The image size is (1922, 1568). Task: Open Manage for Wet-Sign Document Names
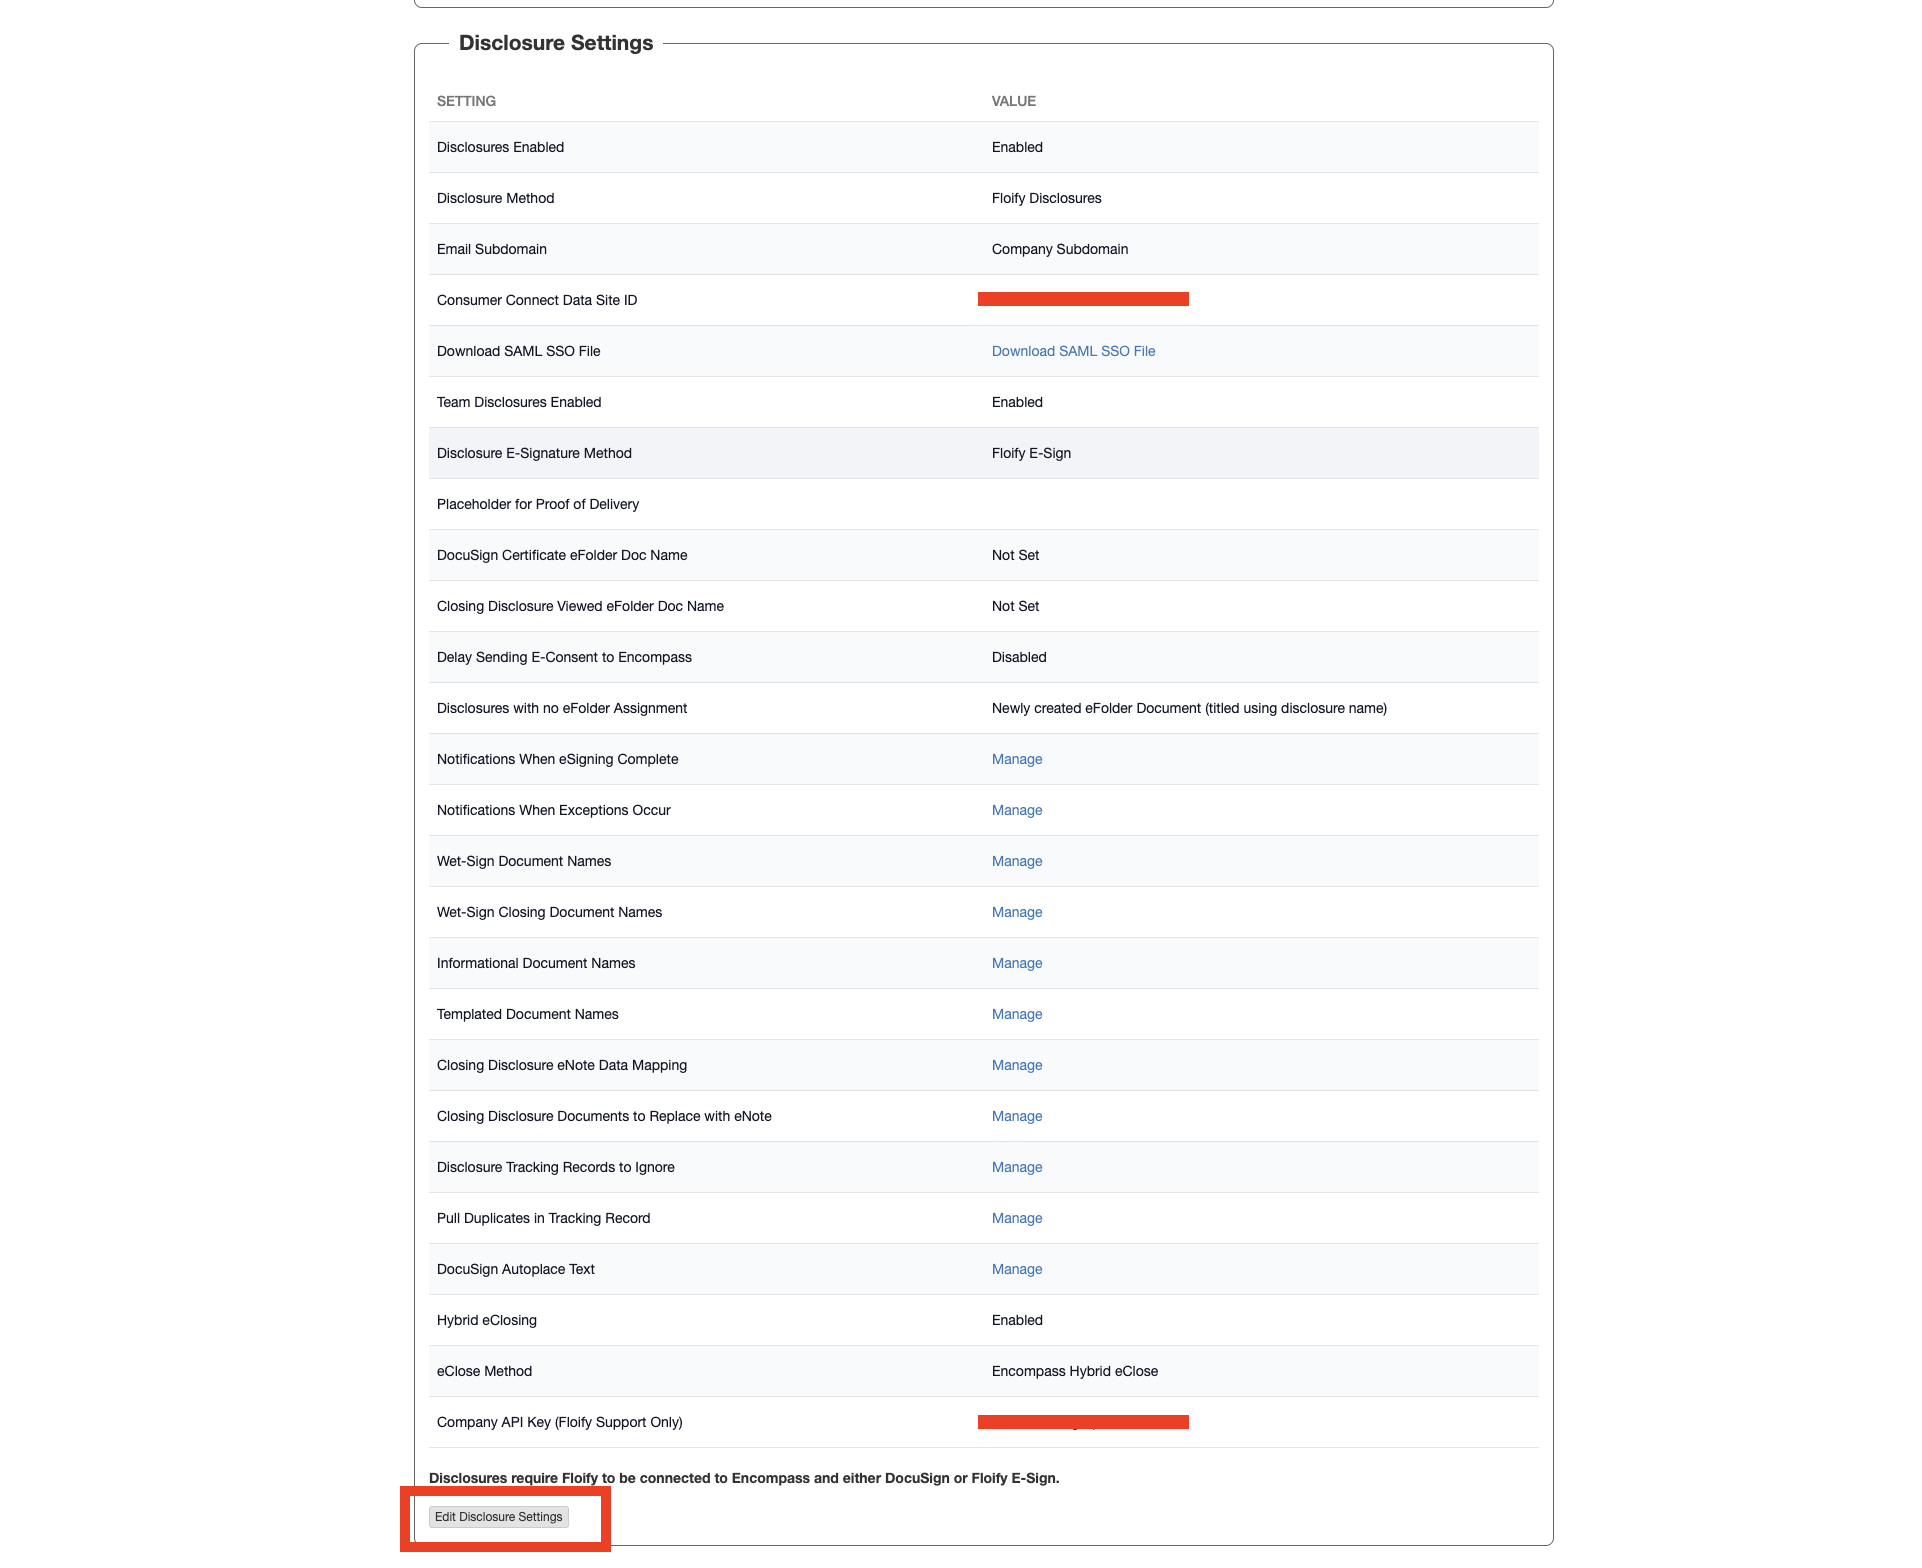coord(1016,861)
